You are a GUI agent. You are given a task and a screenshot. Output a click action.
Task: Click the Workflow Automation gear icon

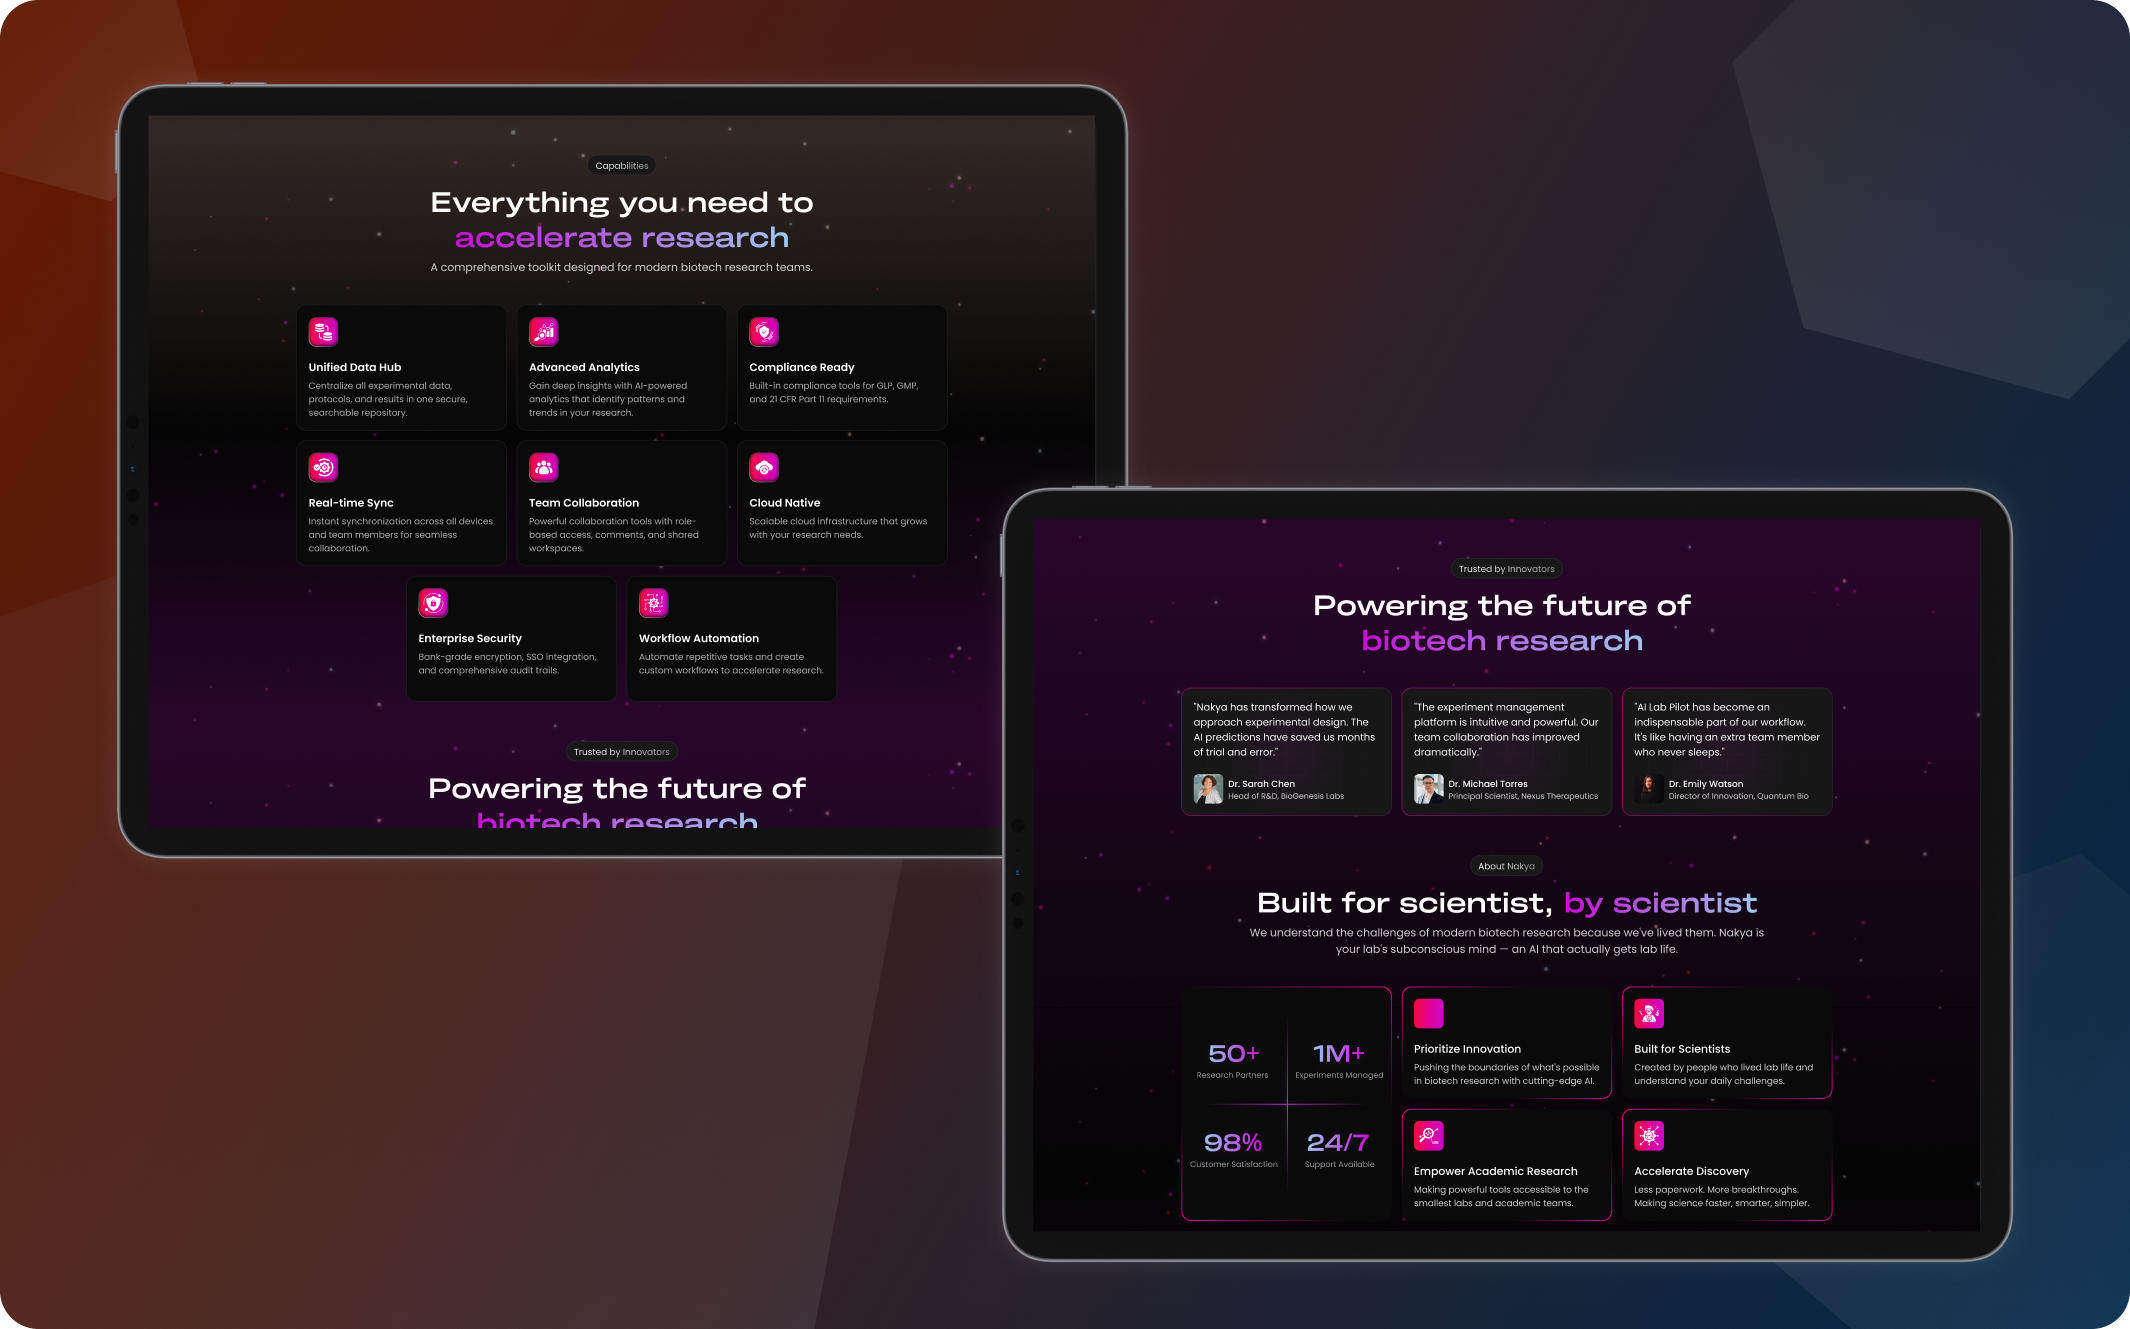[653, 603]
